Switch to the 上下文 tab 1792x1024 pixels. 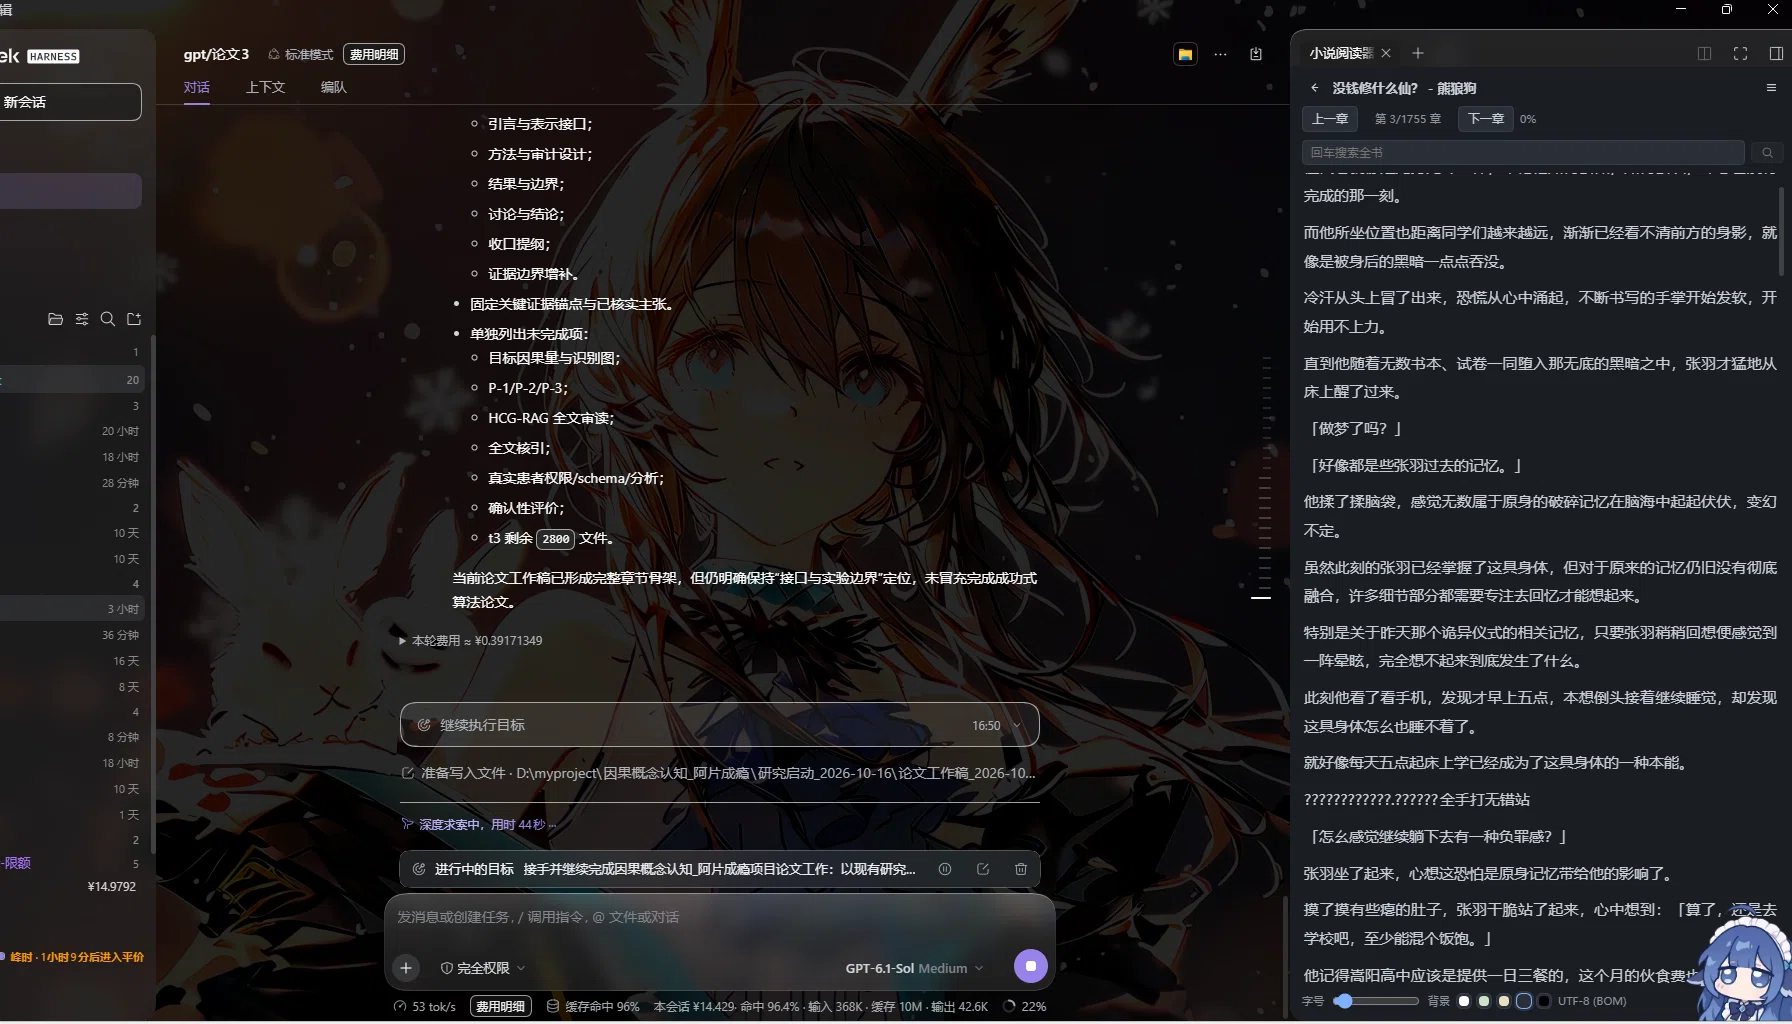coord(266,87)
